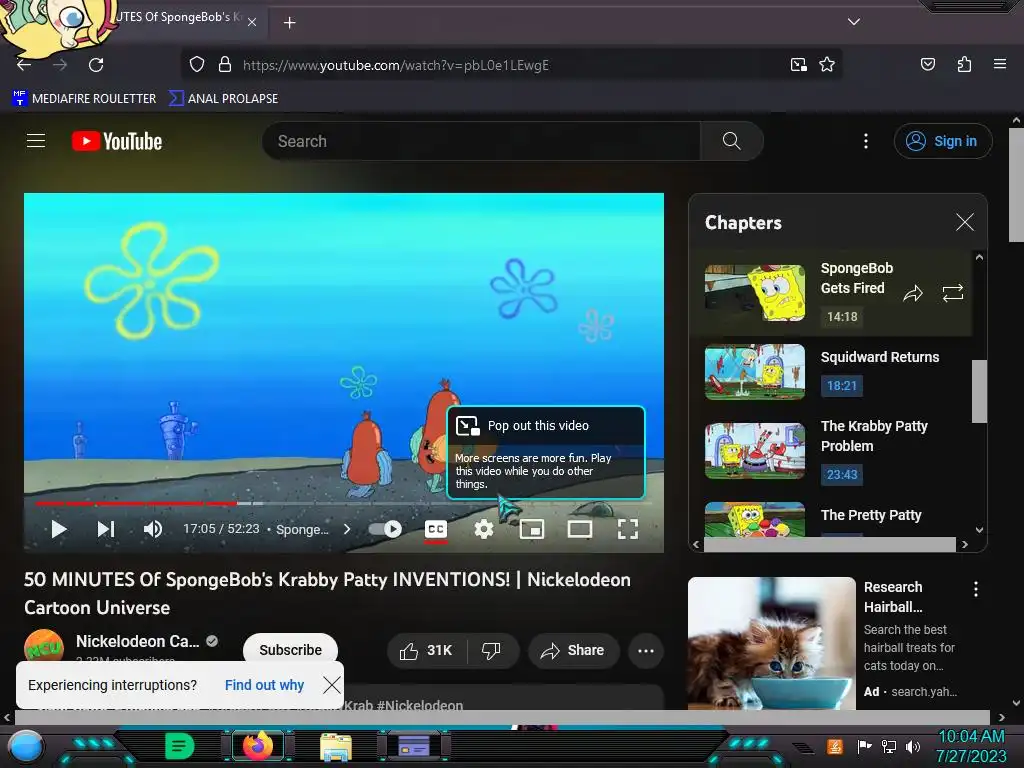1024x768 pixels.
Task: Open the player settings gear
Action: (x=483, y=529)
